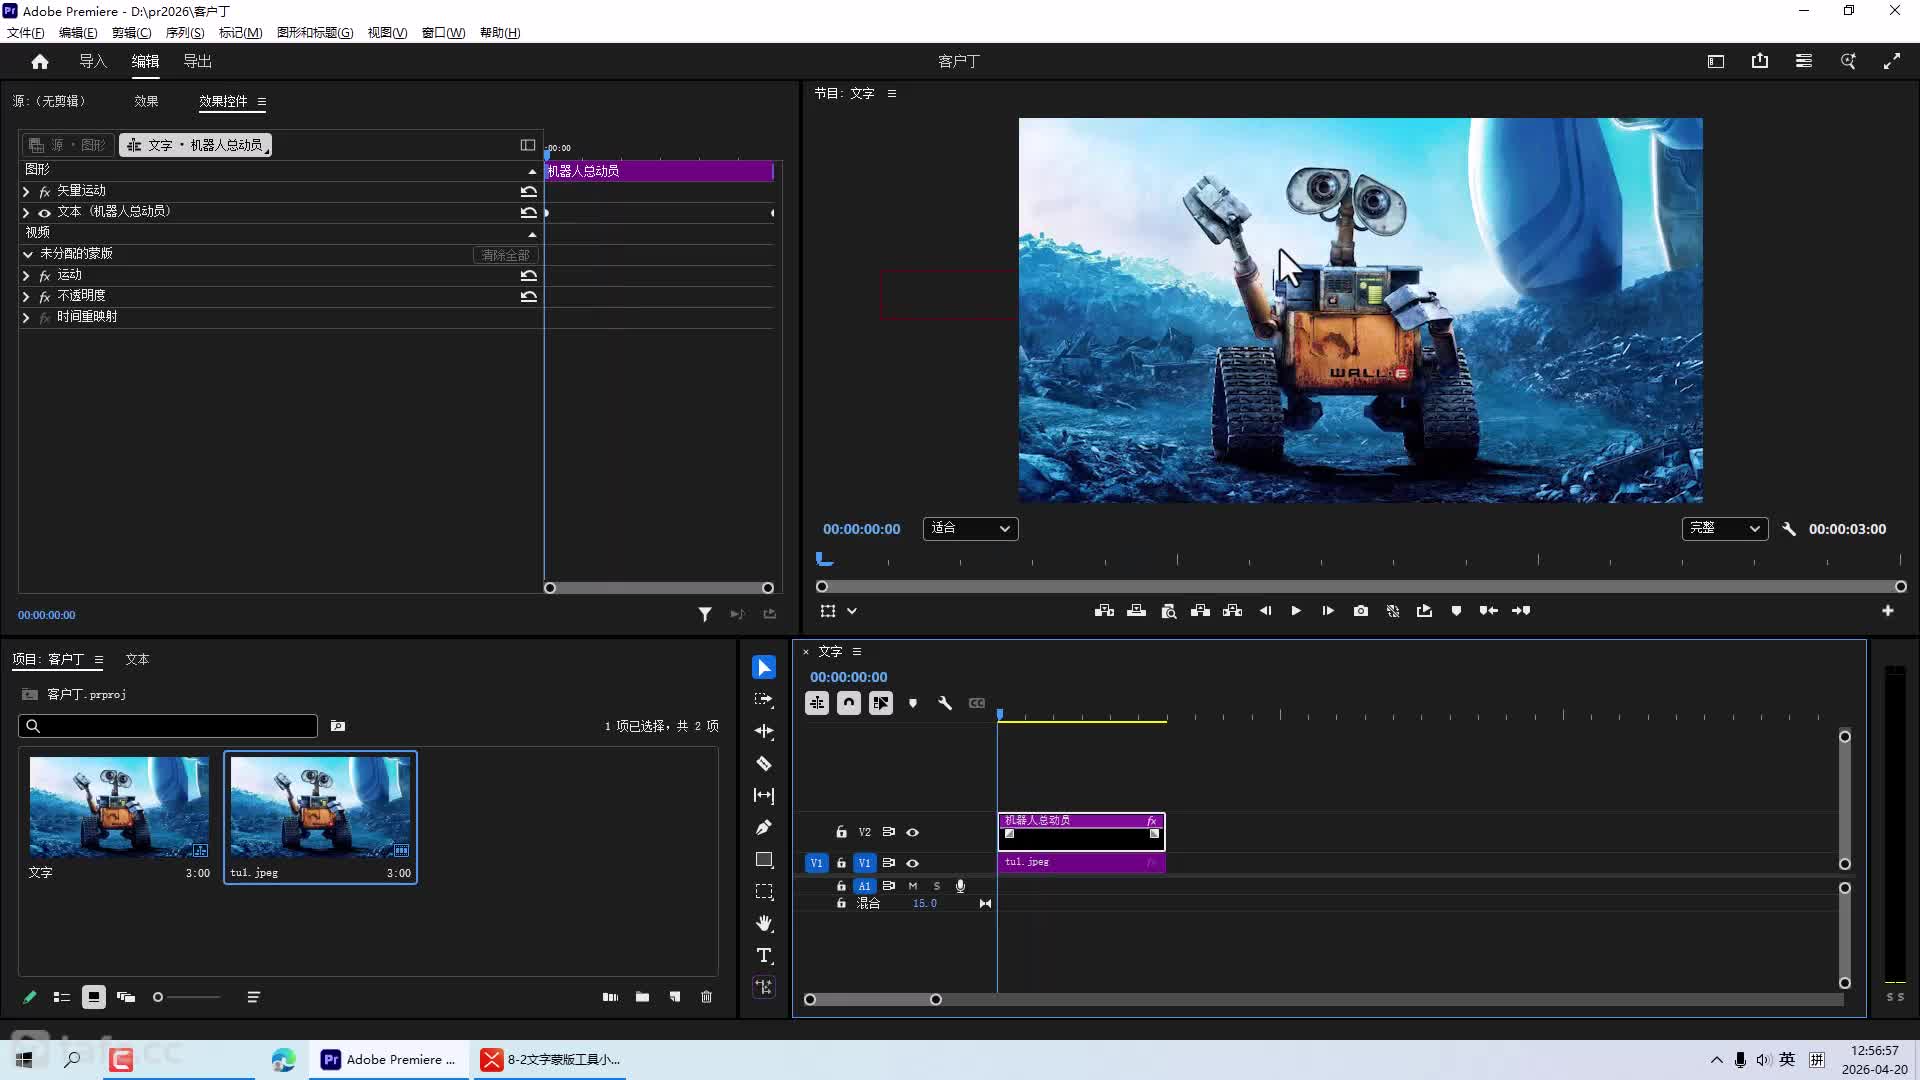The width and height of the screenshot is (1920, 1080).
Task: Switch to the 效果 tab
Action: [x=146, y=101]
